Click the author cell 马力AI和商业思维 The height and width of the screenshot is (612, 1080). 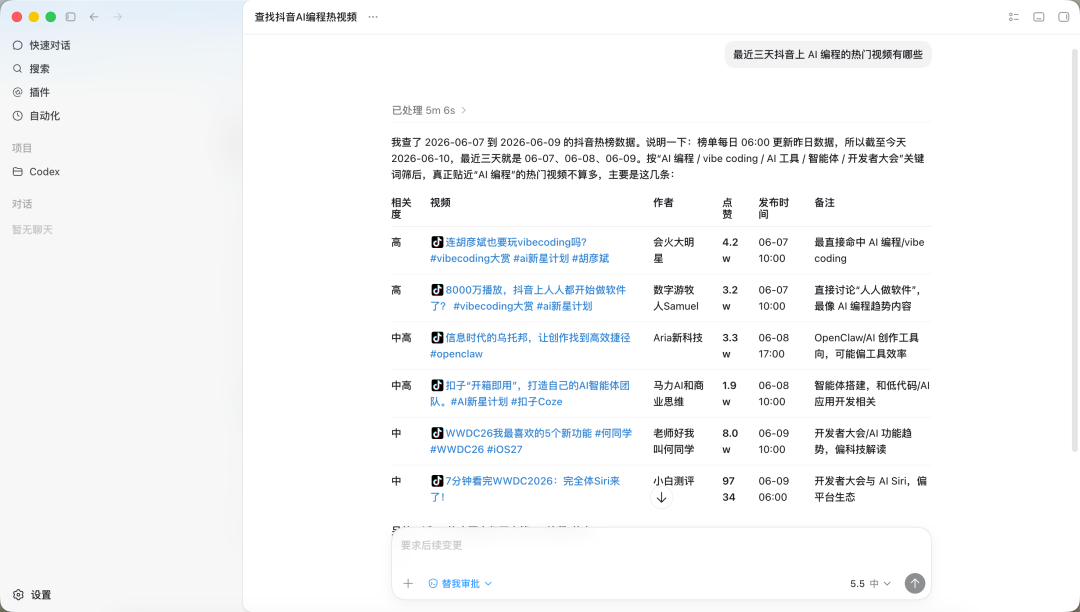point(678,394)
